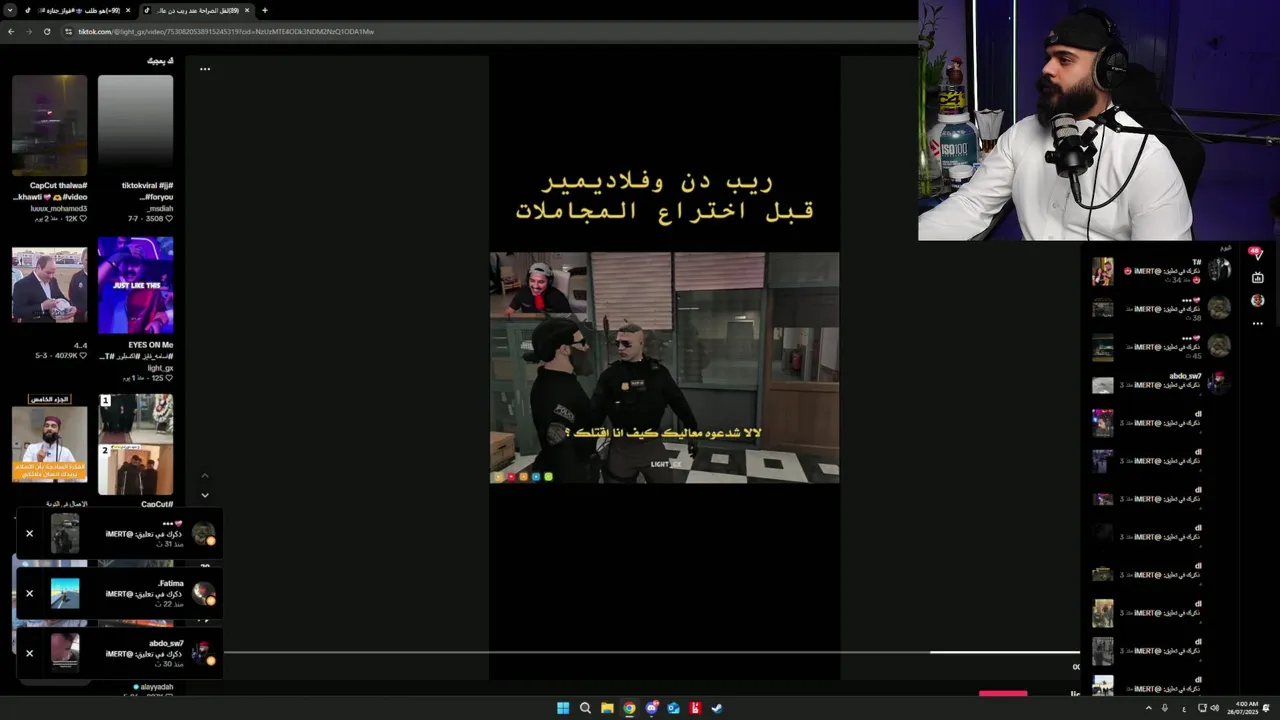Open Windows taskbar search
This screenshot has width=1280, height=720.
(x=585, y=708)
